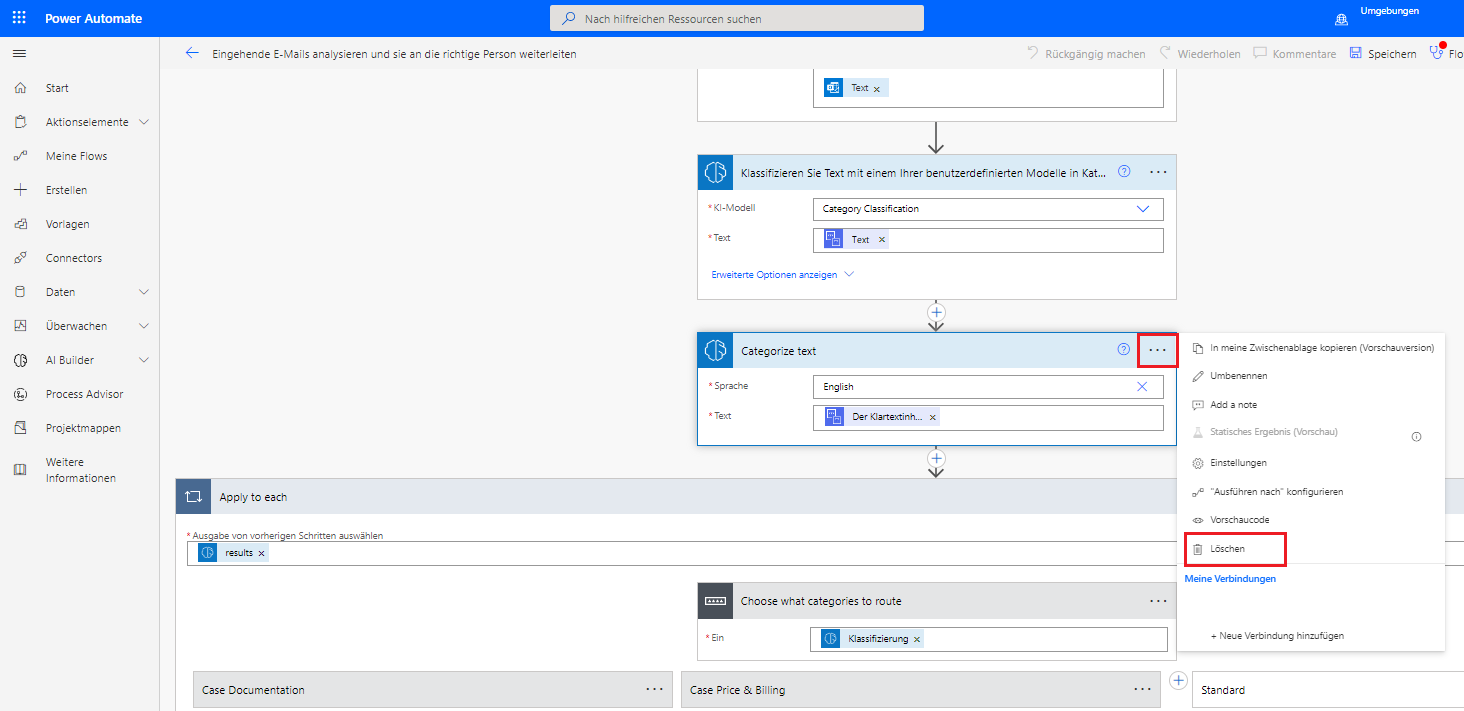Viewport: 1464px width, 711px height.
Task: Click the Weitere Informationen book icon
Action: (x=20, y=470)
